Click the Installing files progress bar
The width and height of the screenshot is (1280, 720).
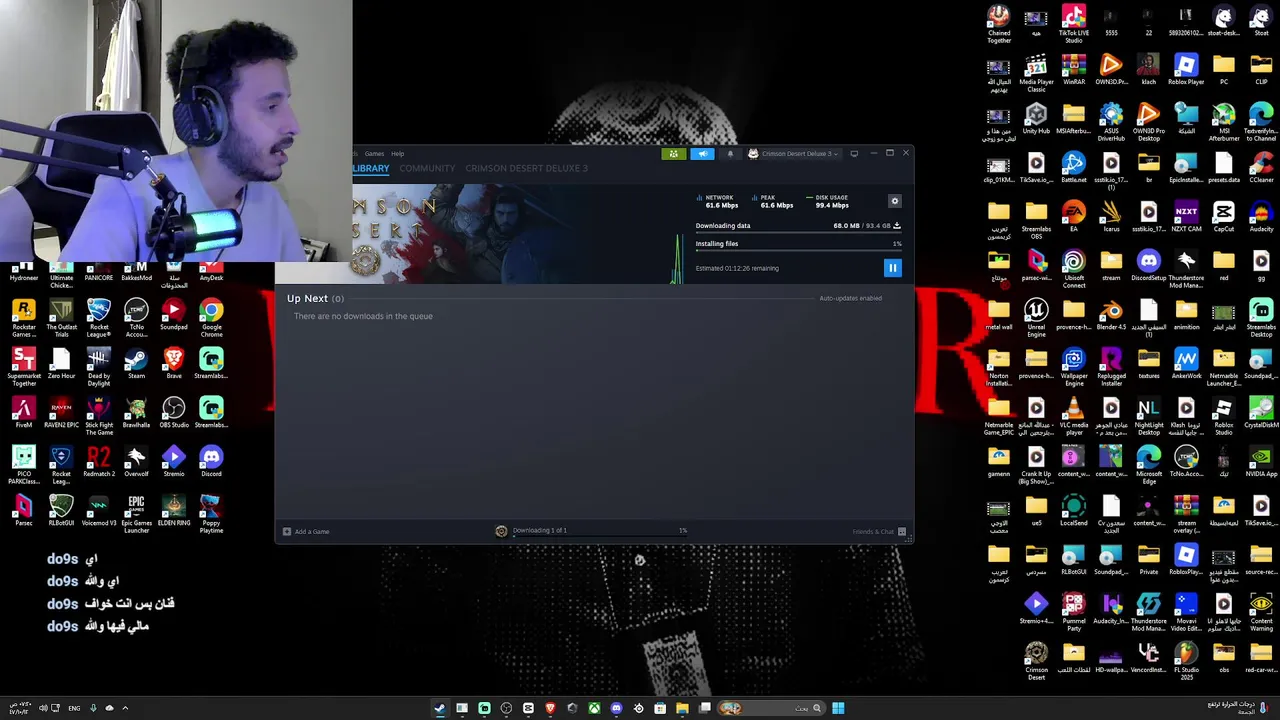click(798, 251)
